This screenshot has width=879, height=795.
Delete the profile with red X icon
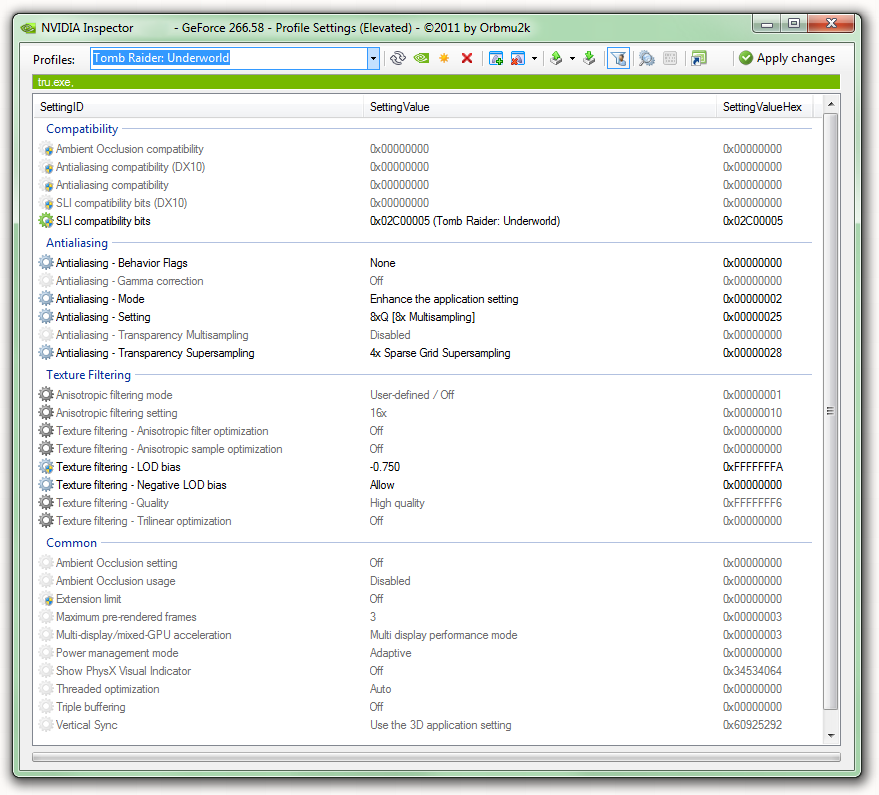pos(466,58)
